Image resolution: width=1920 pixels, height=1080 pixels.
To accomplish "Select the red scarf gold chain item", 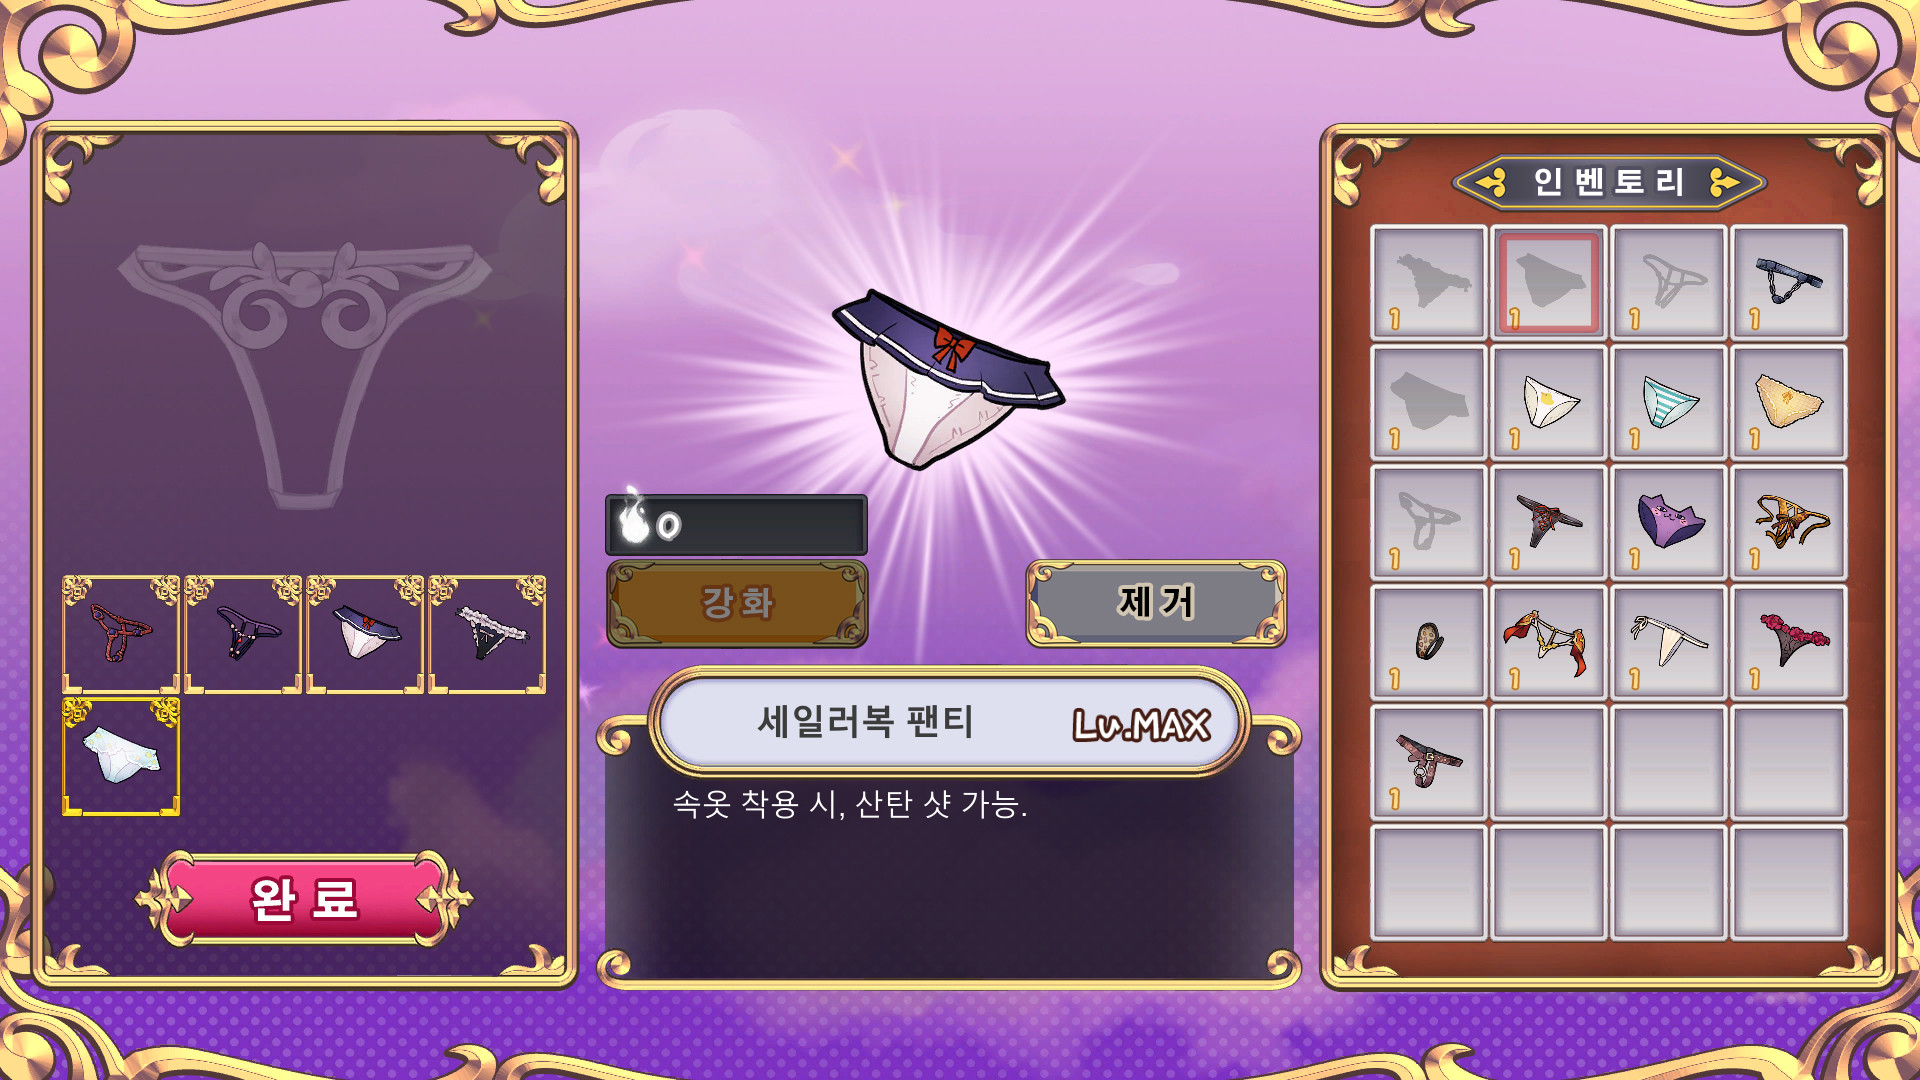I will coord(1549,643).
